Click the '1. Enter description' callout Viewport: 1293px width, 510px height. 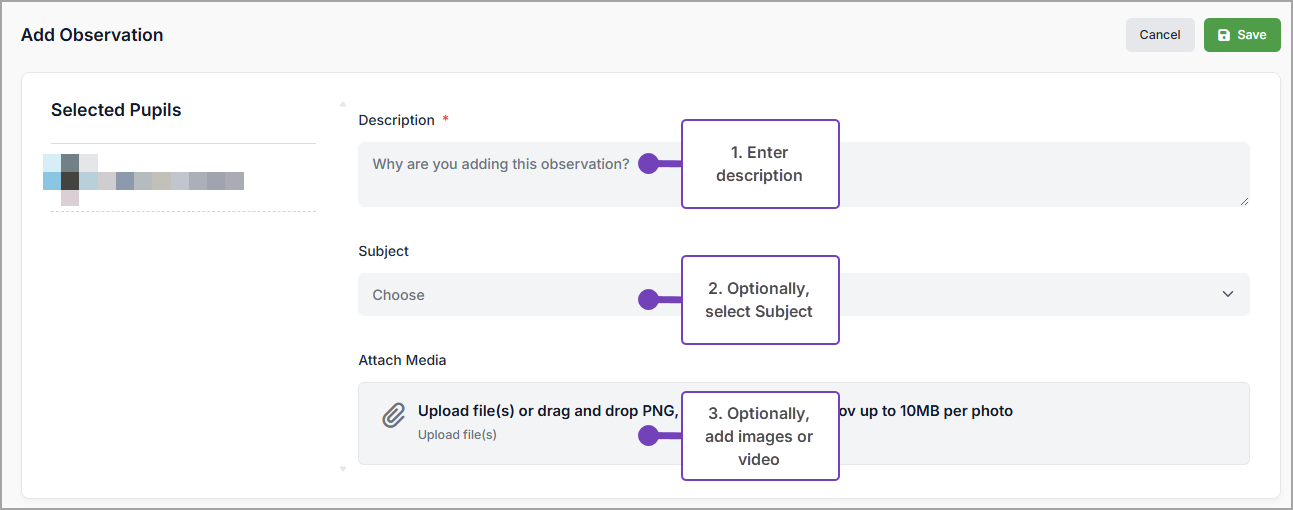coord(760,164)
